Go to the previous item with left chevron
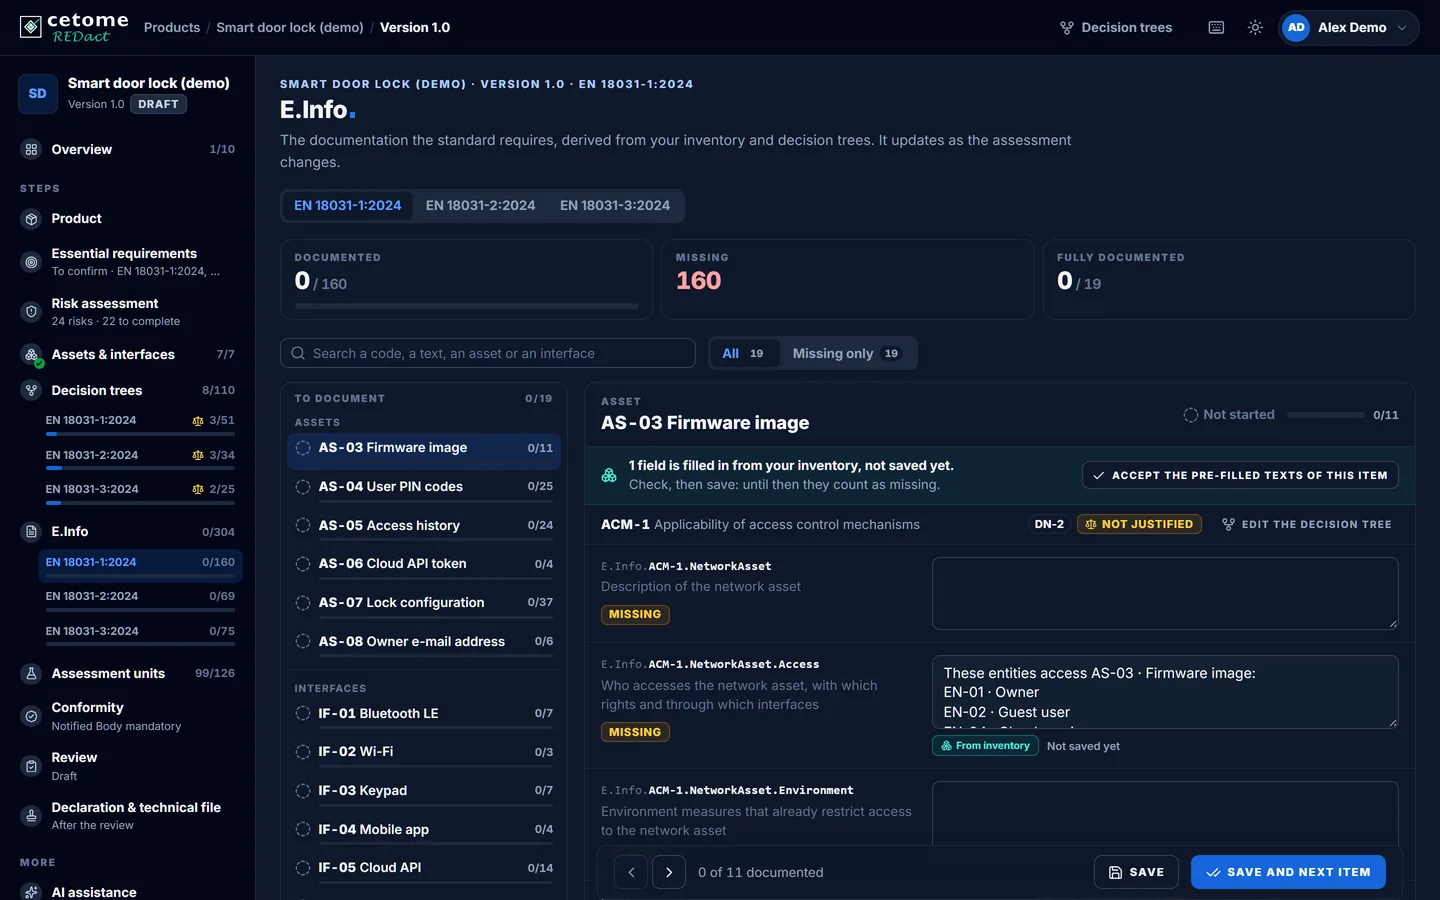The width and height of the screenshot is (1440, 900). [631, 873]
